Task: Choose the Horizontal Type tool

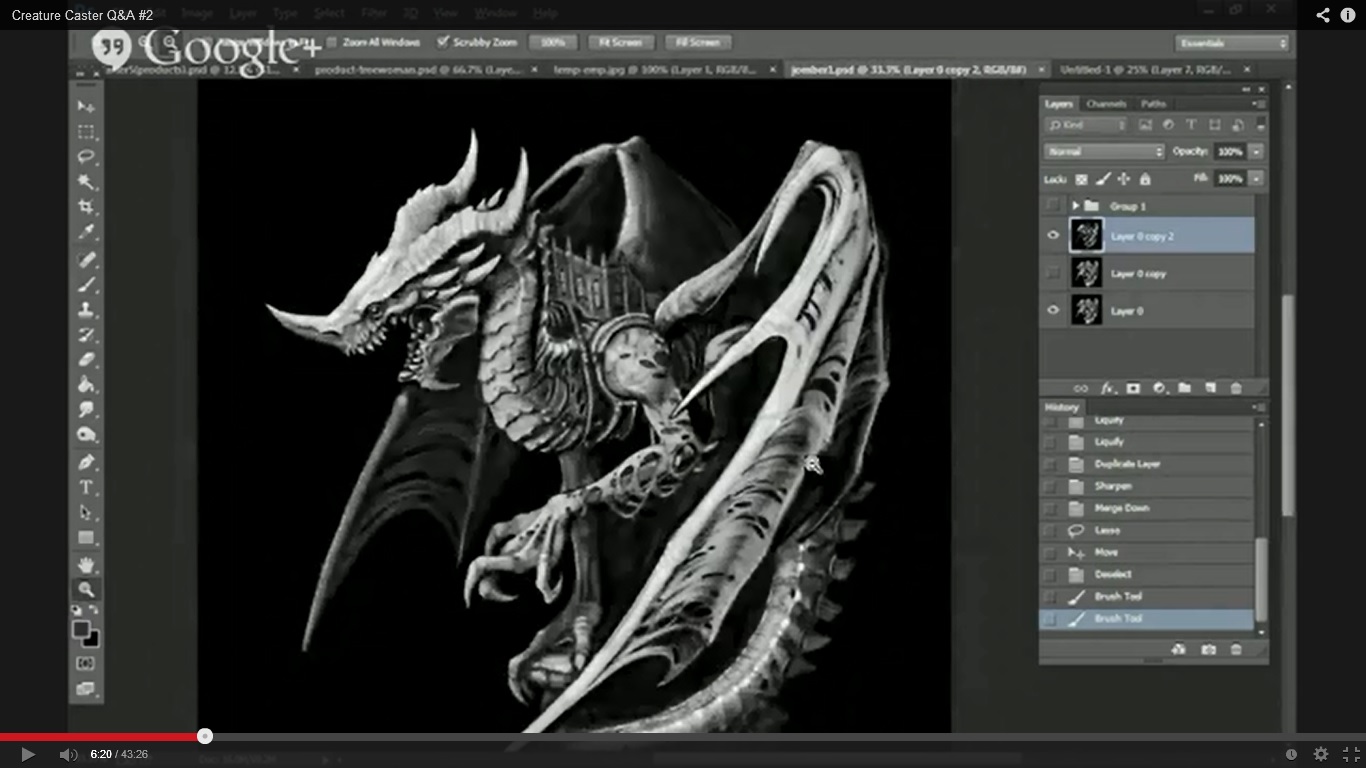Action: click(x=86, y=488)
